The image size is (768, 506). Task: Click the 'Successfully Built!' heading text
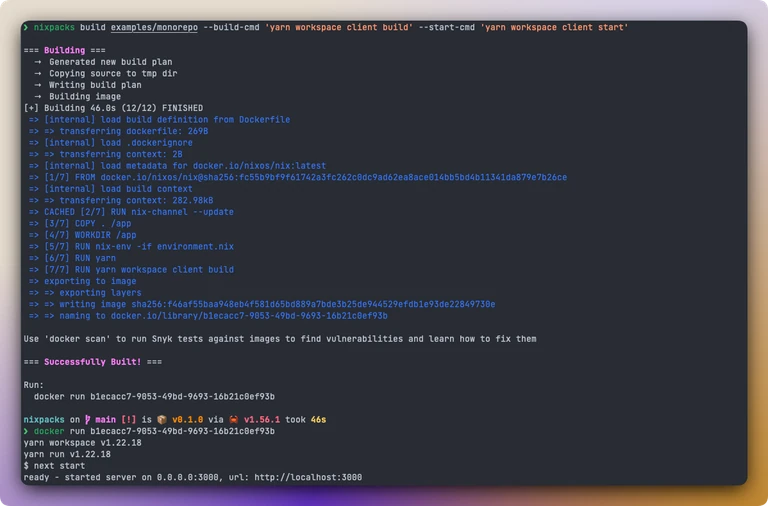[x=93, y=362]
